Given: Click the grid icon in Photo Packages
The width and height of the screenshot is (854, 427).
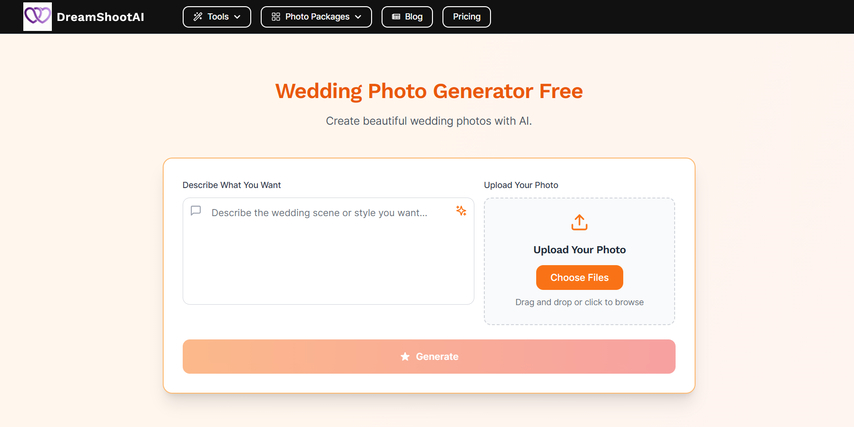Looking at the screenshot, I should pyautogui.click(x=276, y=17).
